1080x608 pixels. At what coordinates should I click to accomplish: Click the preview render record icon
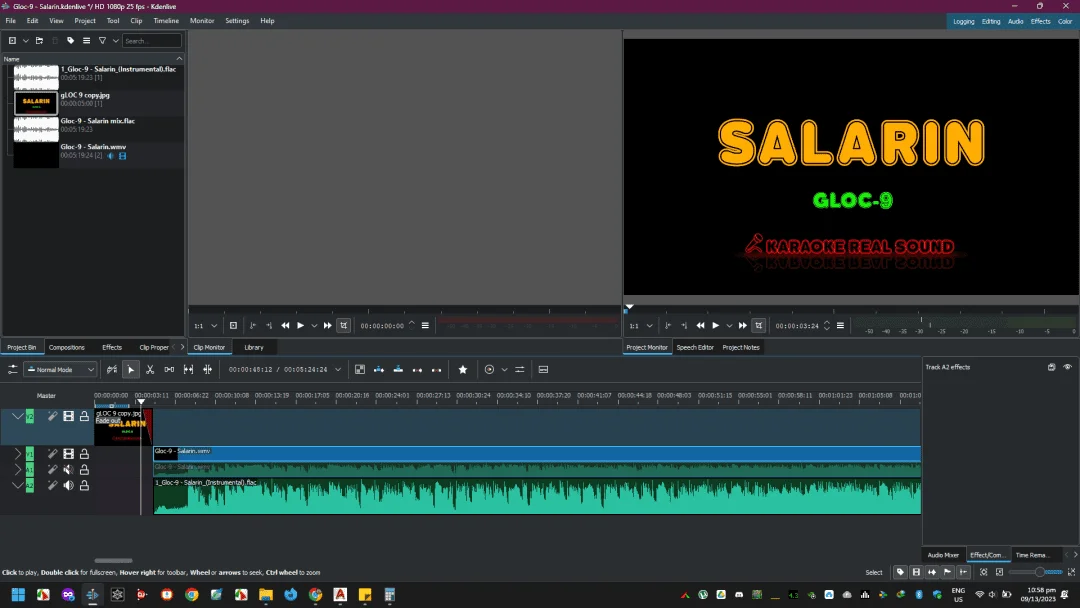coord(489,370)
